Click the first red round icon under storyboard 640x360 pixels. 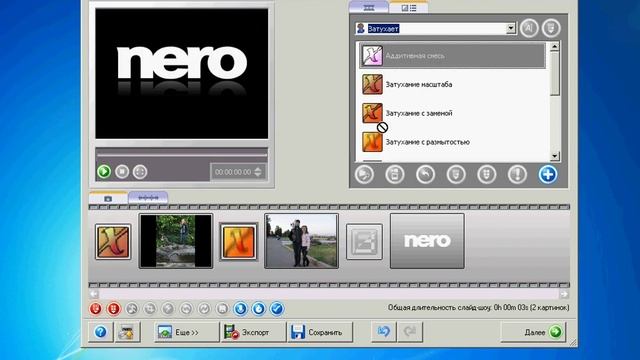coord(96,309)
